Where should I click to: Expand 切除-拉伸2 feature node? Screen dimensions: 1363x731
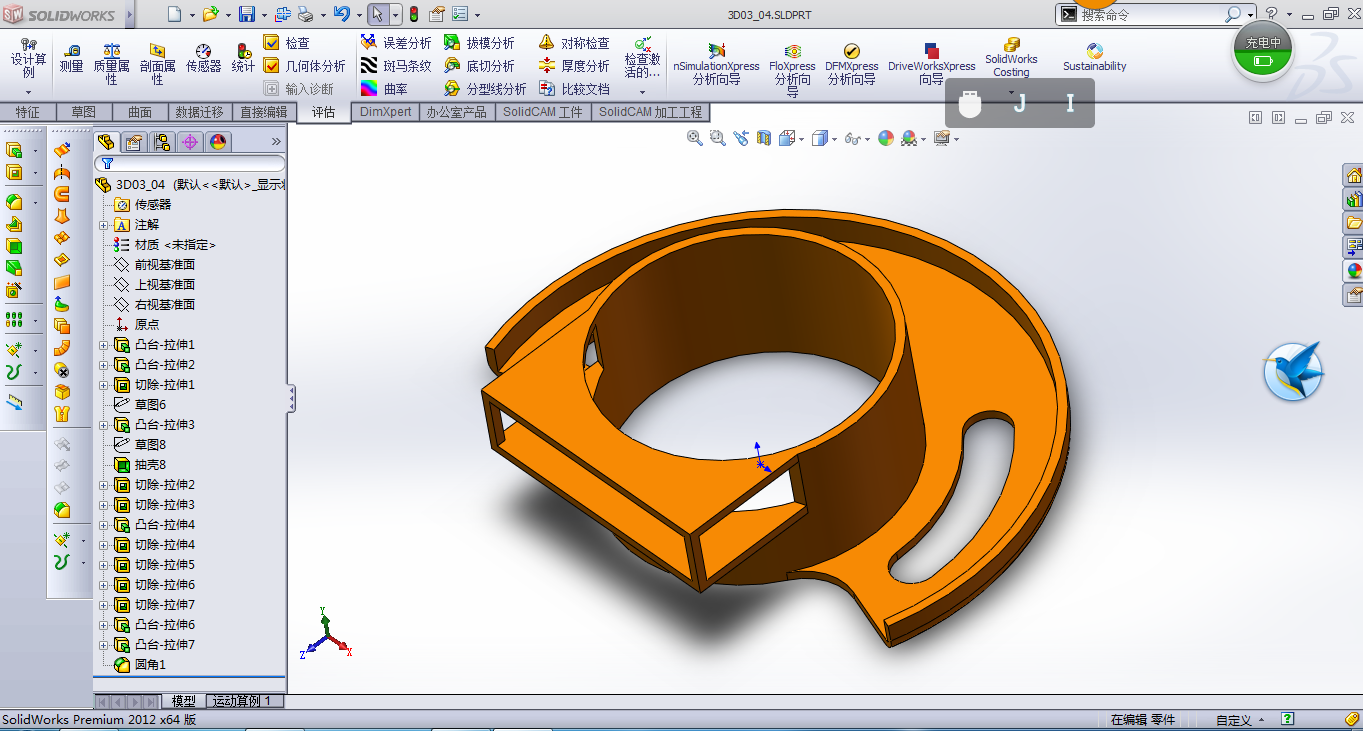click(103, 485)
